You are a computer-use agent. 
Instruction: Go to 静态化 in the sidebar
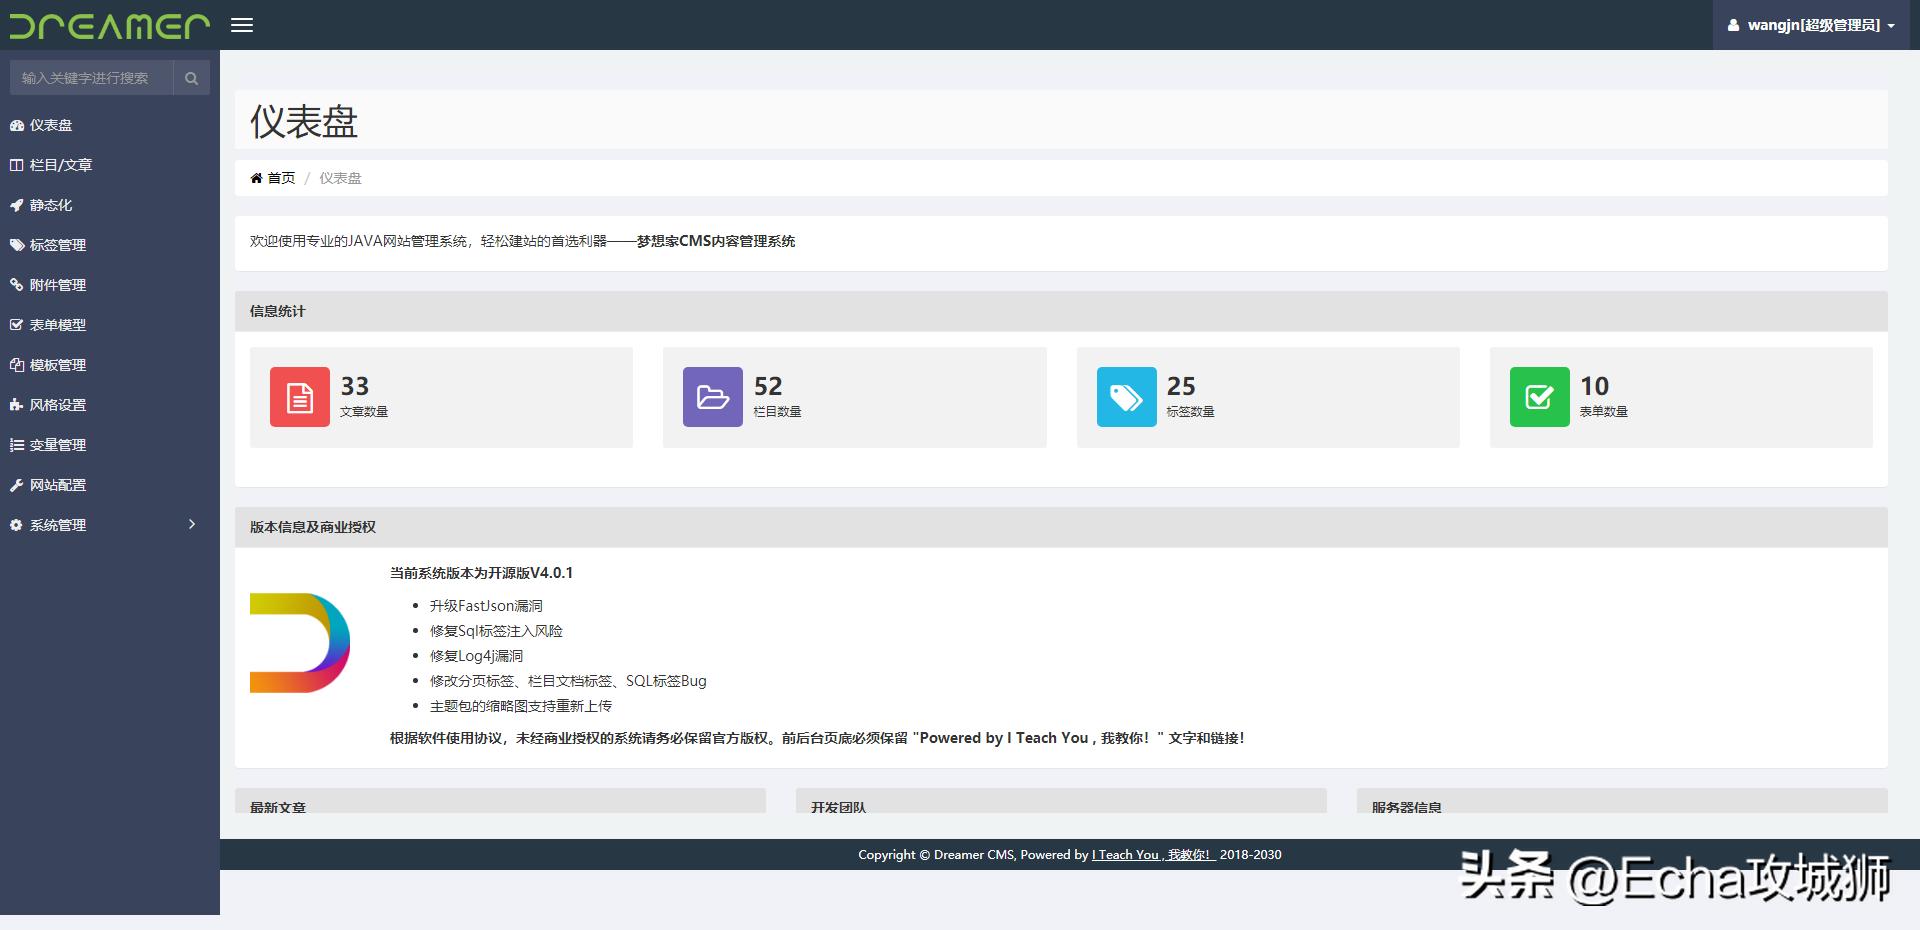[50, 205]
